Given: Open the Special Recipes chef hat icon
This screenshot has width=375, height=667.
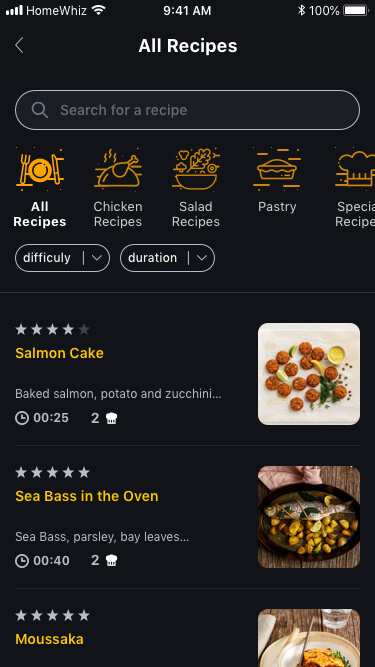Looking at the screenshot, I should point(355,169).
